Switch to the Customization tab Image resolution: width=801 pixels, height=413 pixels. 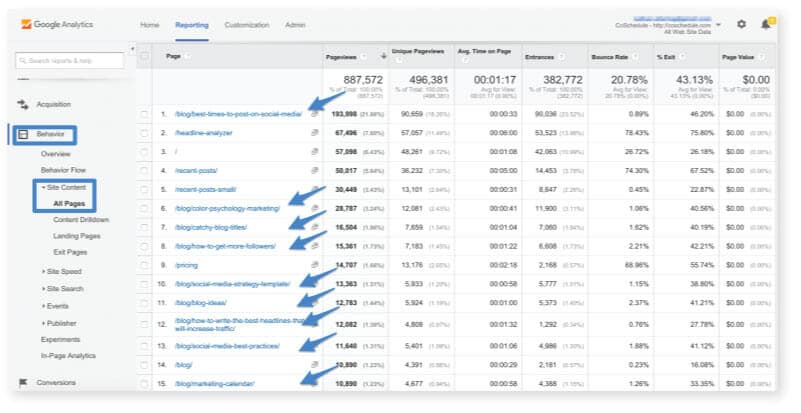(246, 24)
